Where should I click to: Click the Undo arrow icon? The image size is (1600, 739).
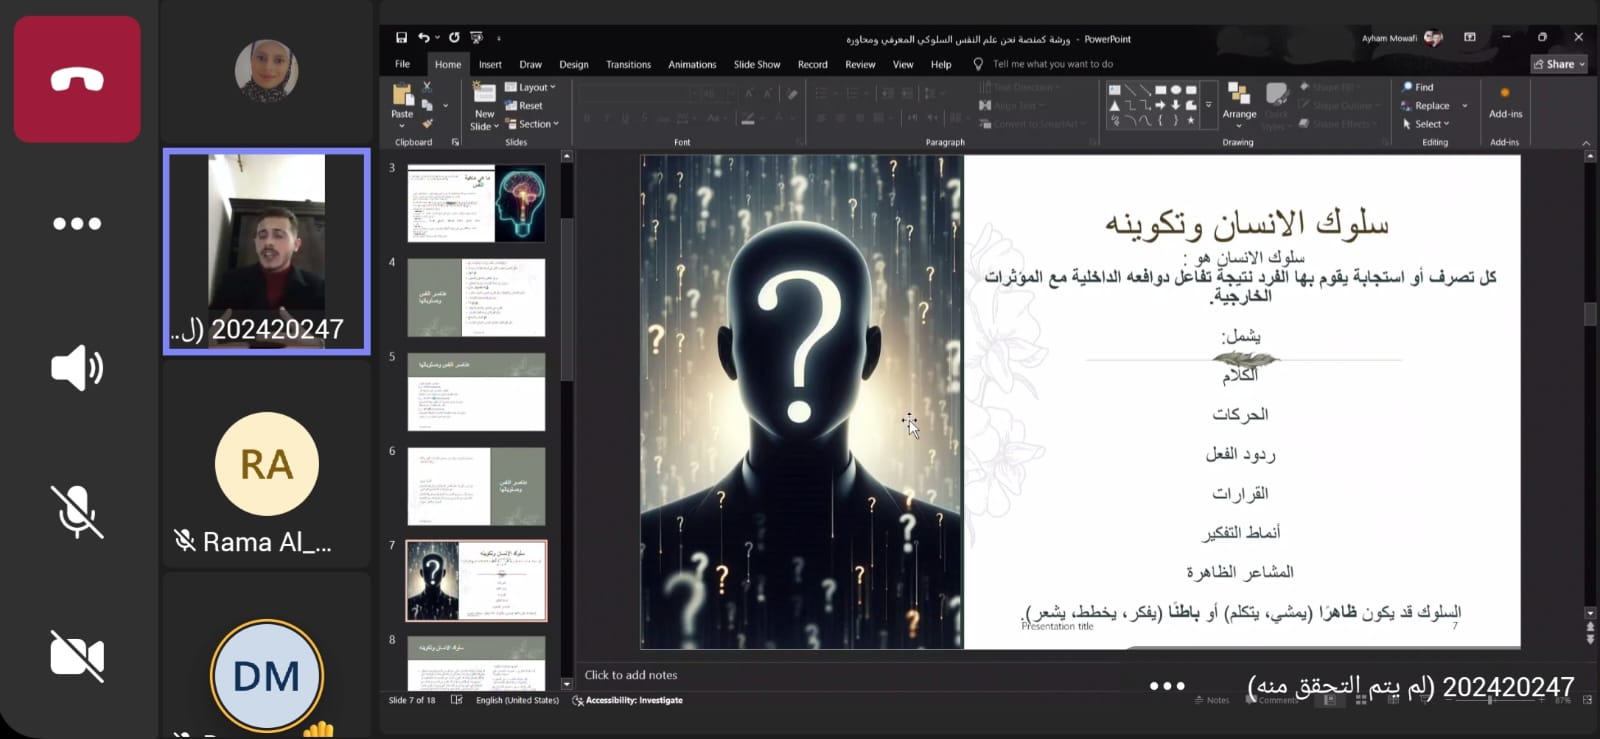point(424,38)
